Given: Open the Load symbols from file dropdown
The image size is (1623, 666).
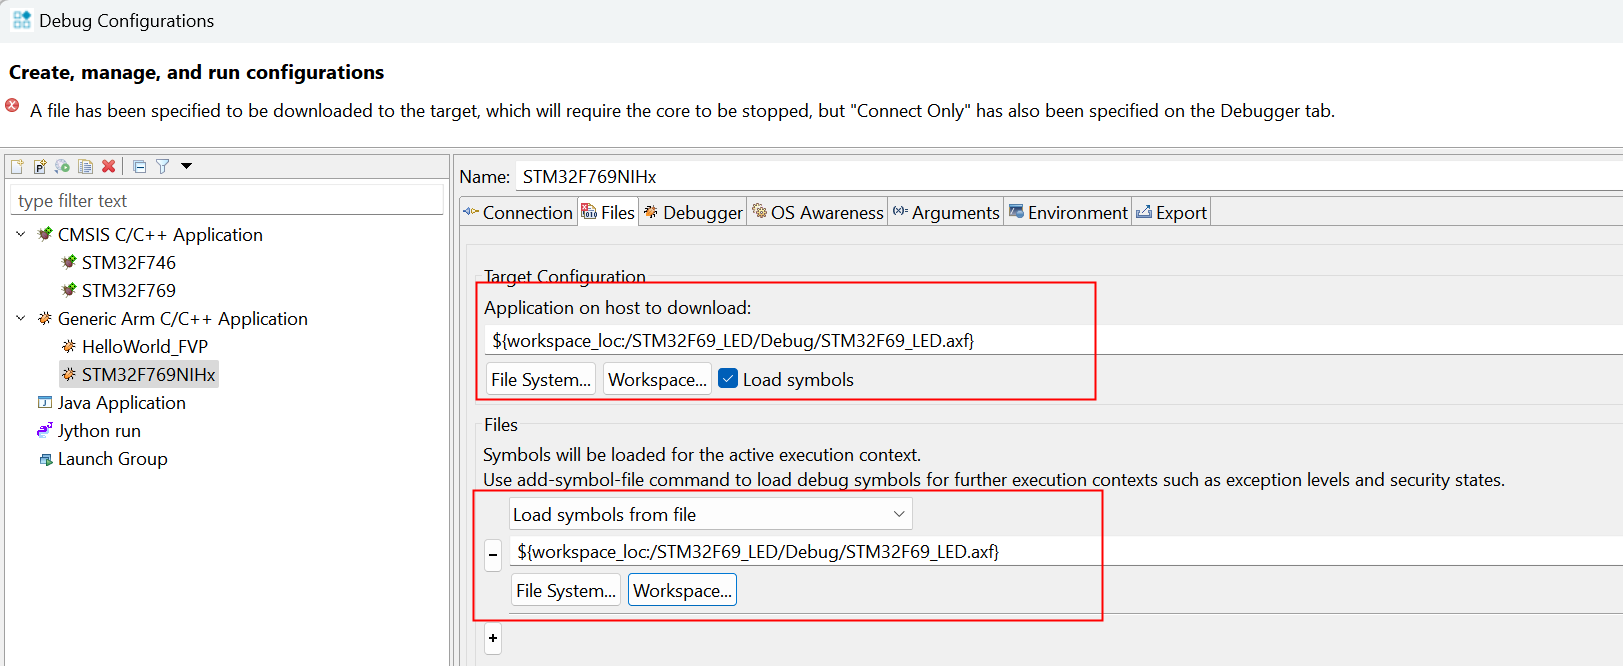Looking at the screenshot, I should pyautogui.click(x=710, y=514).
